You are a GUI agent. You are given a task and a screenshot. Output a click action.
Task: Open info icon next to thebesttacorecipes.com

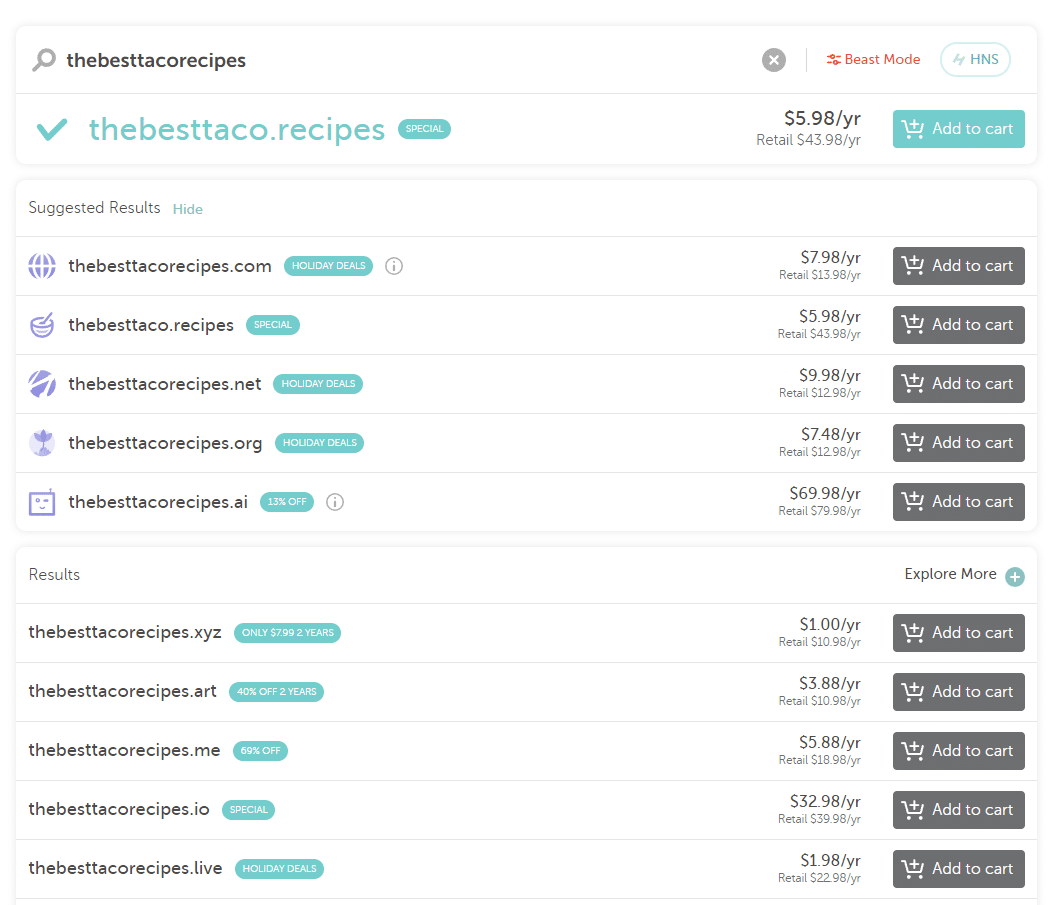394,266
